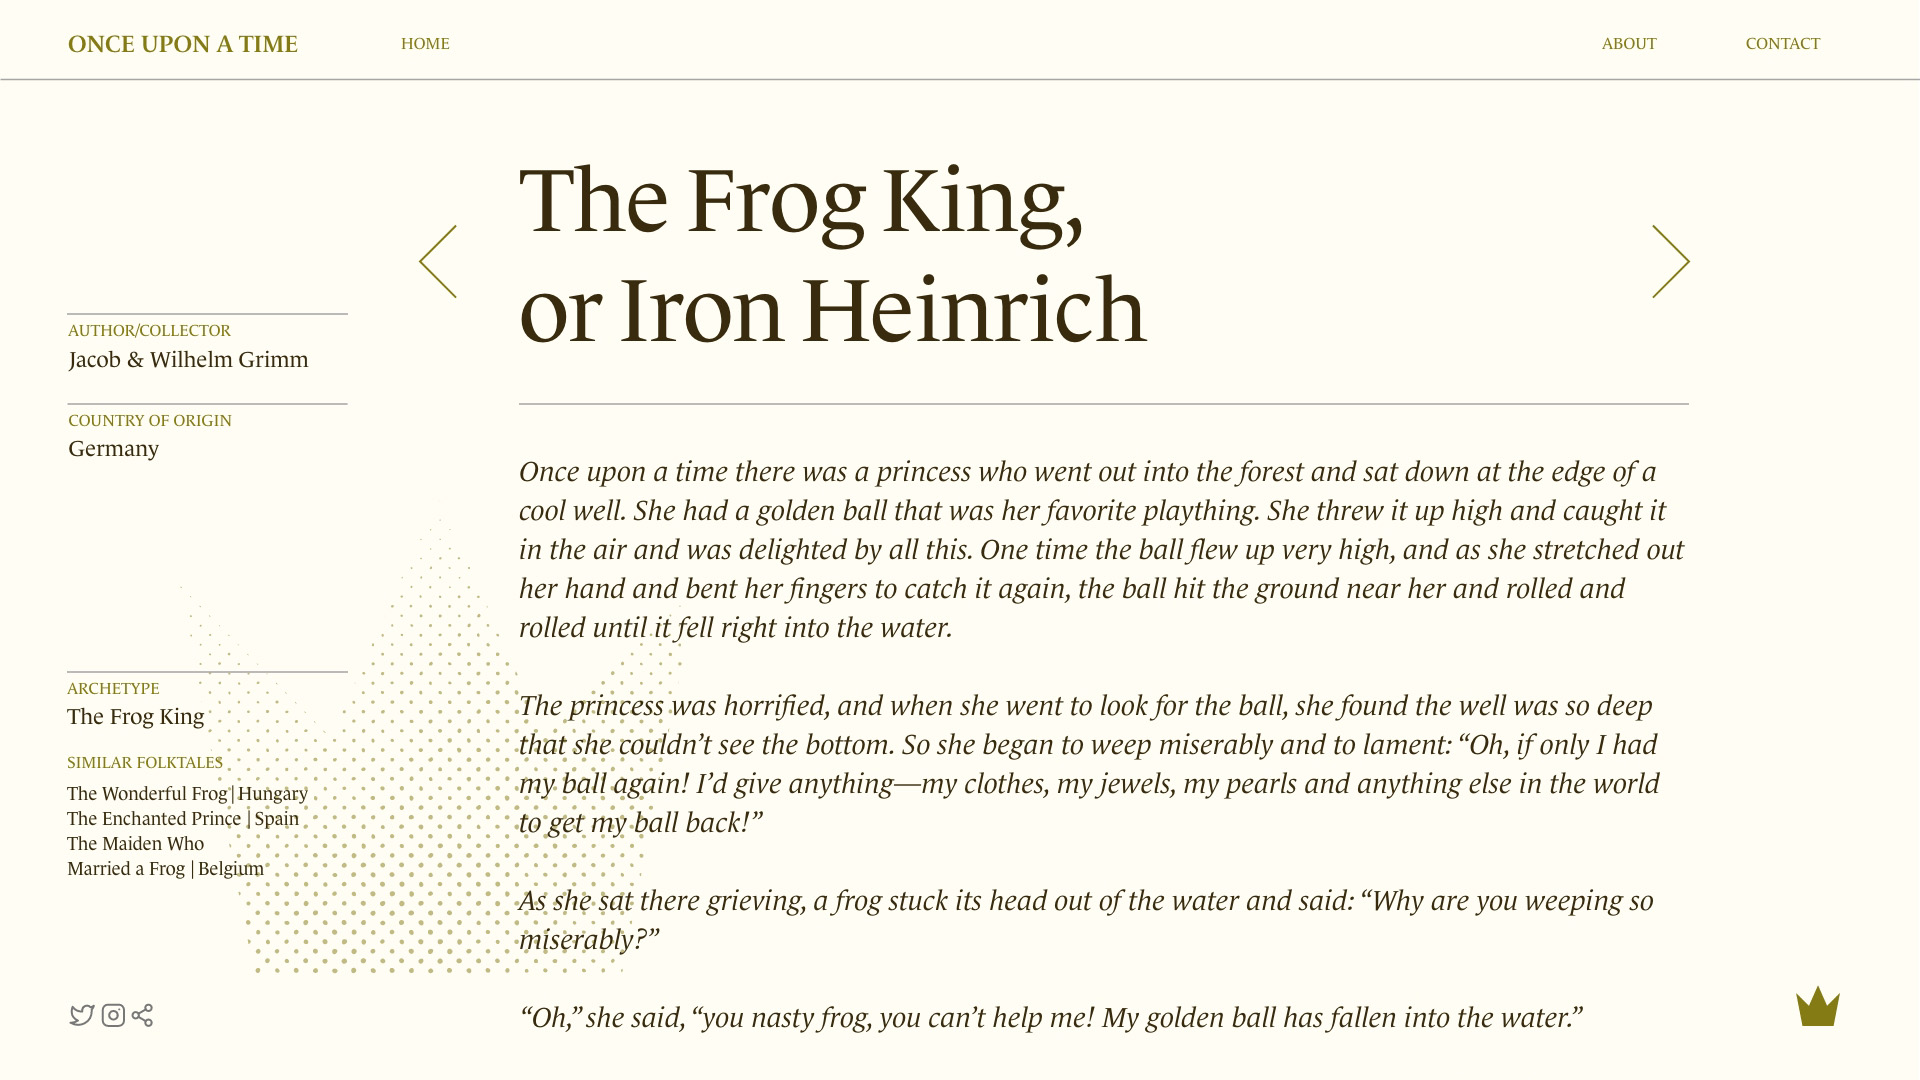This screenshot has height=1080, width=1920.
Task: Click the story title heading
Action: [832, 255]
